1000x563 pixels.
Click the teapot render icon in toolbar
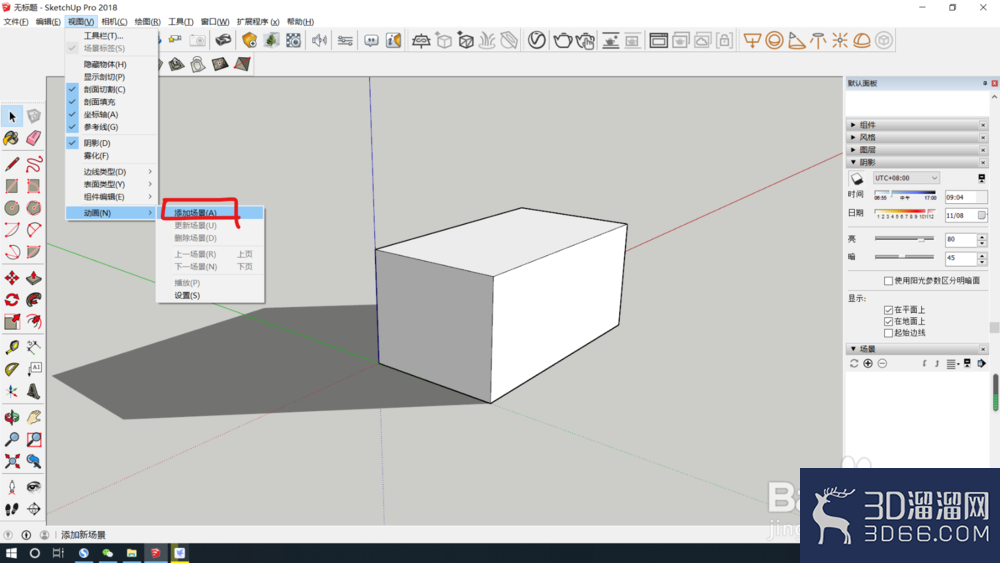[x=562, y=40]
